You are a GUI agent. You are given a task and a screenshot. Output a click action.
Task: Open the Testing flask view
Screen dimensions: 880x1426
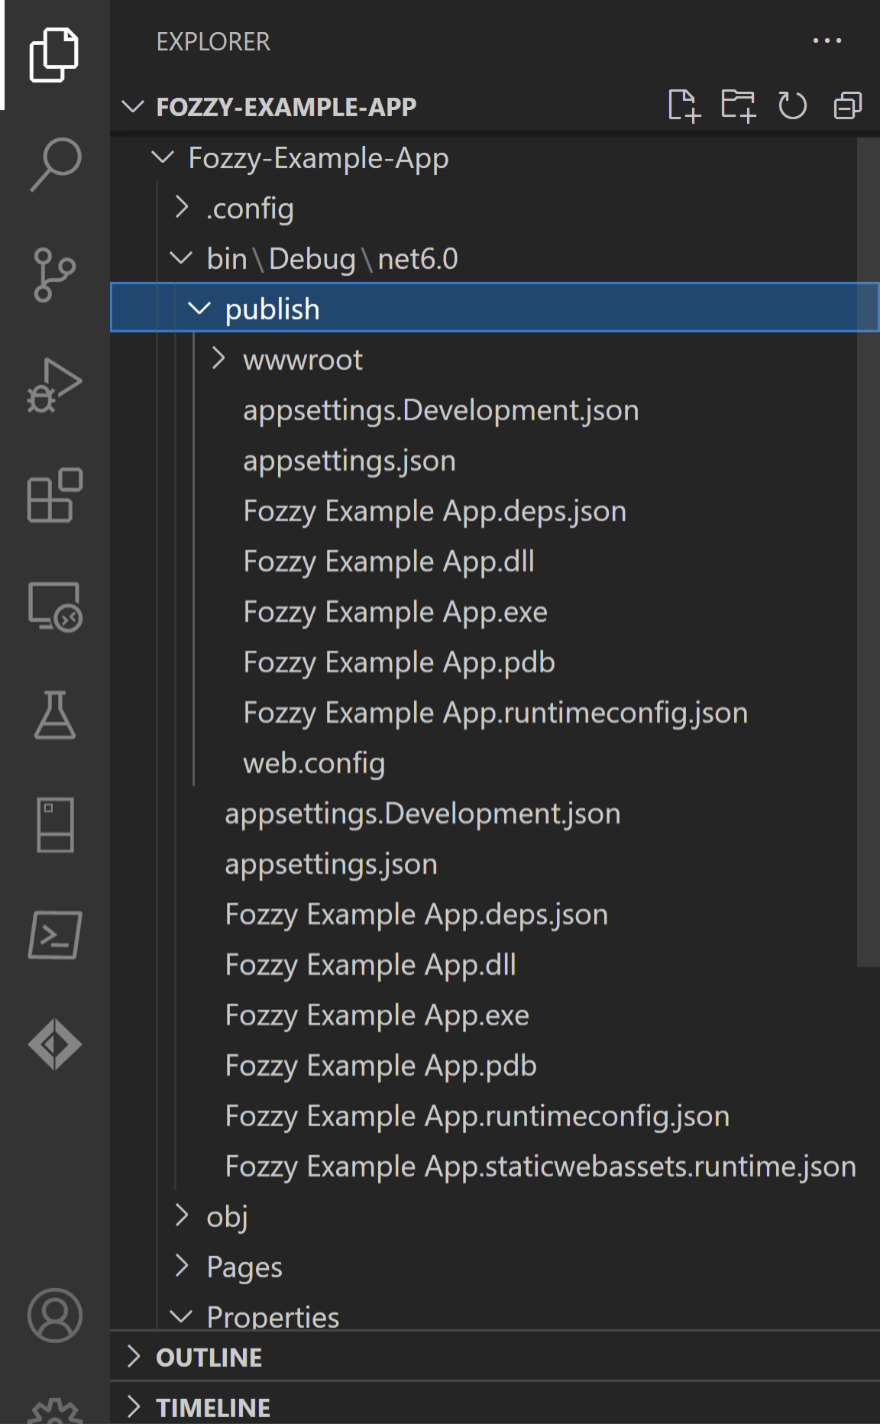pos(55,715)
